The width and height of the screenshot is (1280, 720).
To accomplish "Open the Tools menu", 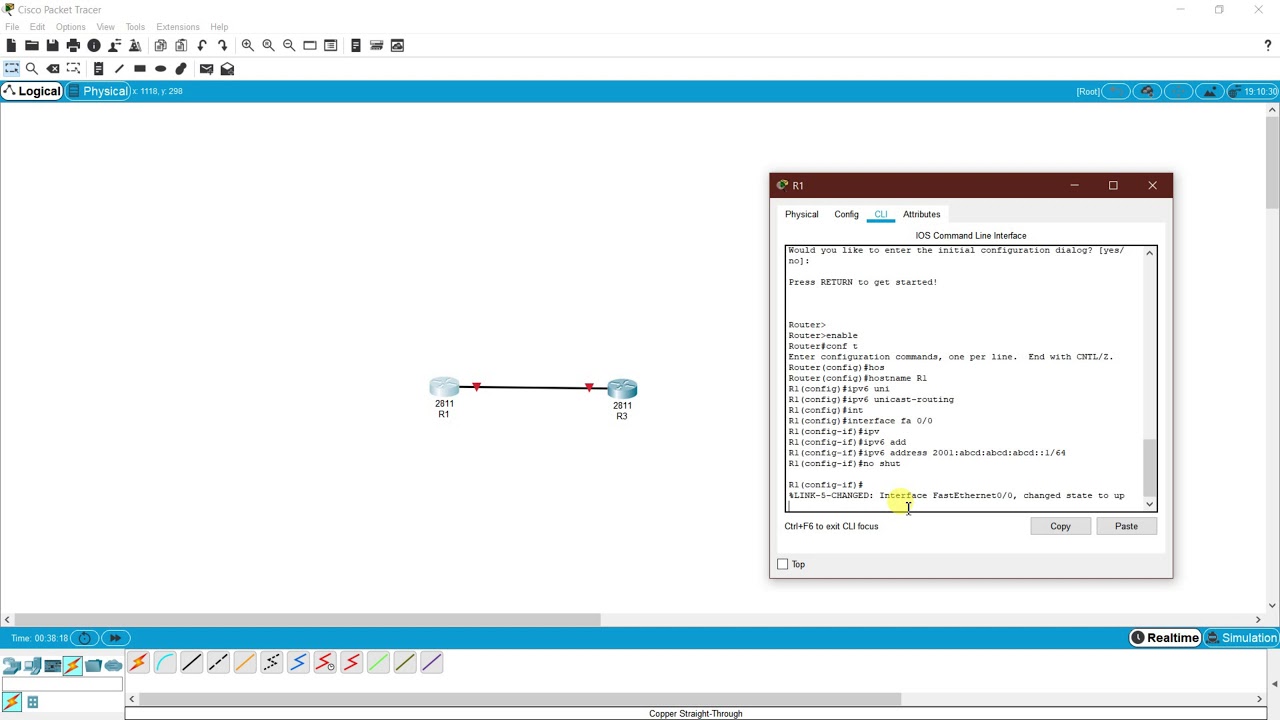I will pos(135,27).
